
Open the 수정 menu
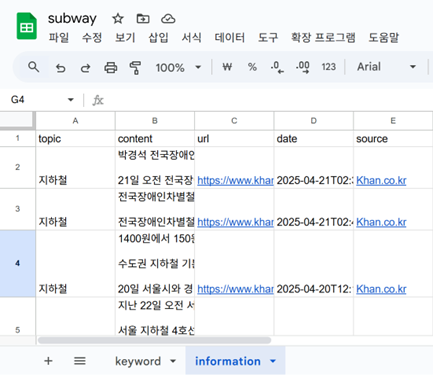(92, 37)
